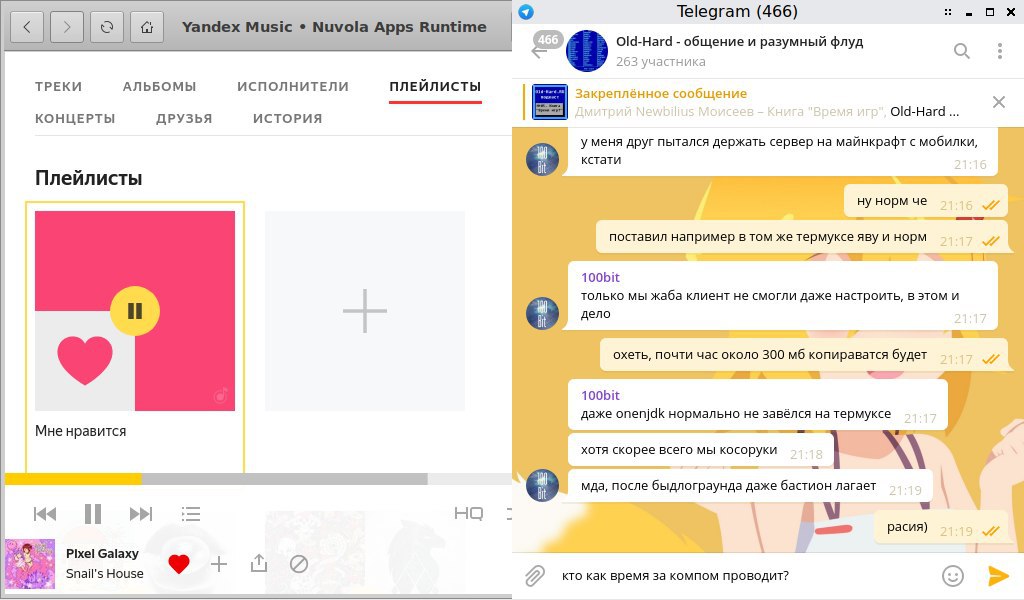Skip to previous track

pos(44,514)
